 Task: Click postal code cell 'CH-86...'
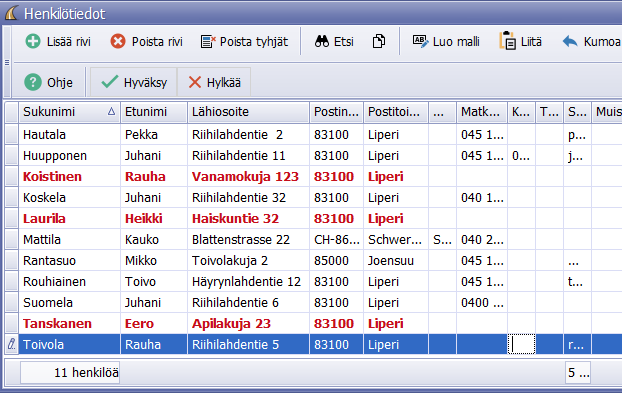[x=336, y=240]
